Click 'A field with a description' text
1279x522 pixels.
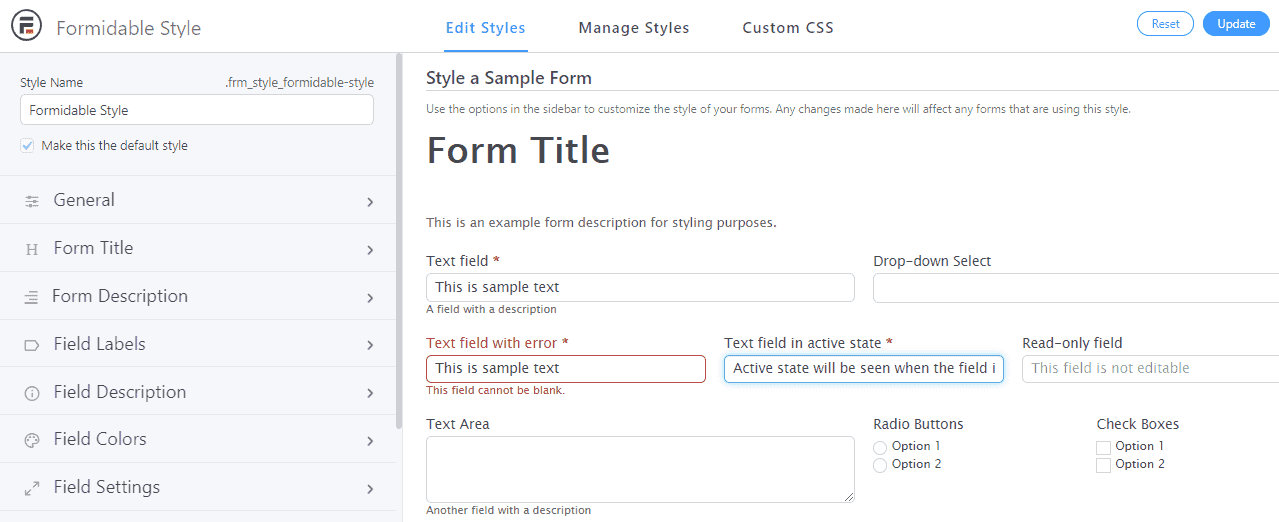tap(491, 310)
